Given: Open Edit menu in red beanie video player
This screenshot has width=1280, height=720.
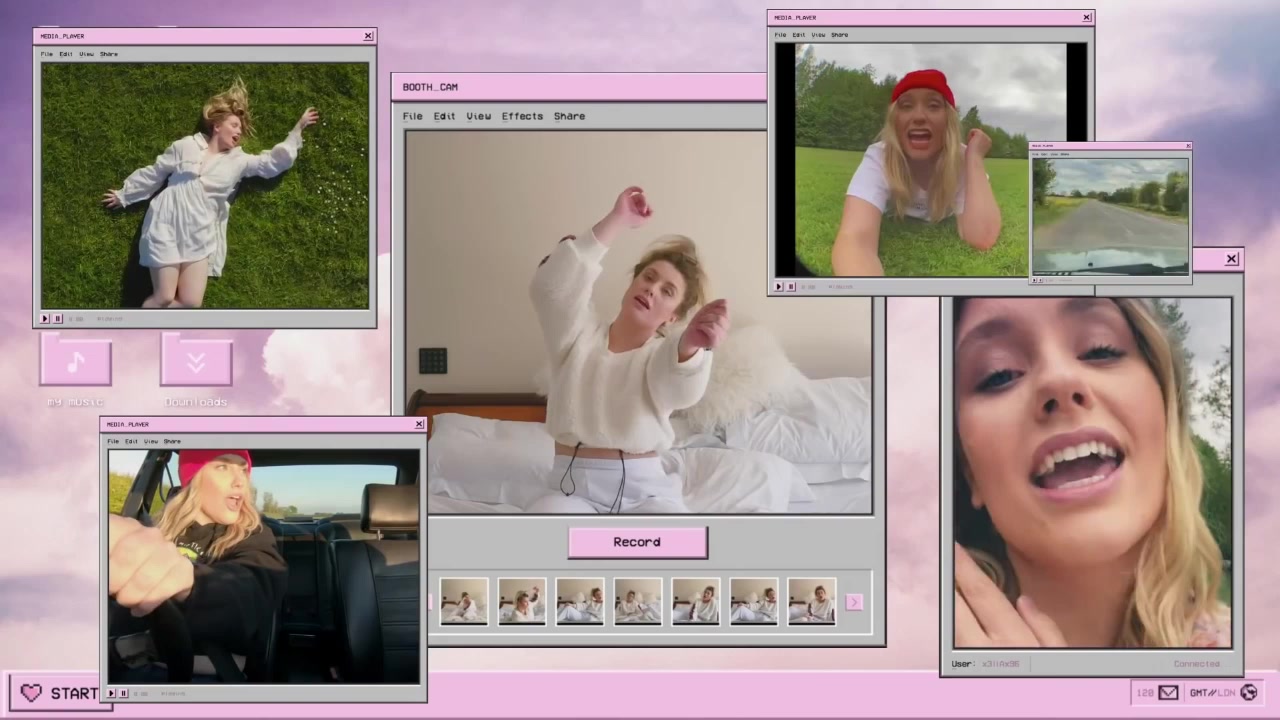Looking at the screenshot, I should (799, 35).
